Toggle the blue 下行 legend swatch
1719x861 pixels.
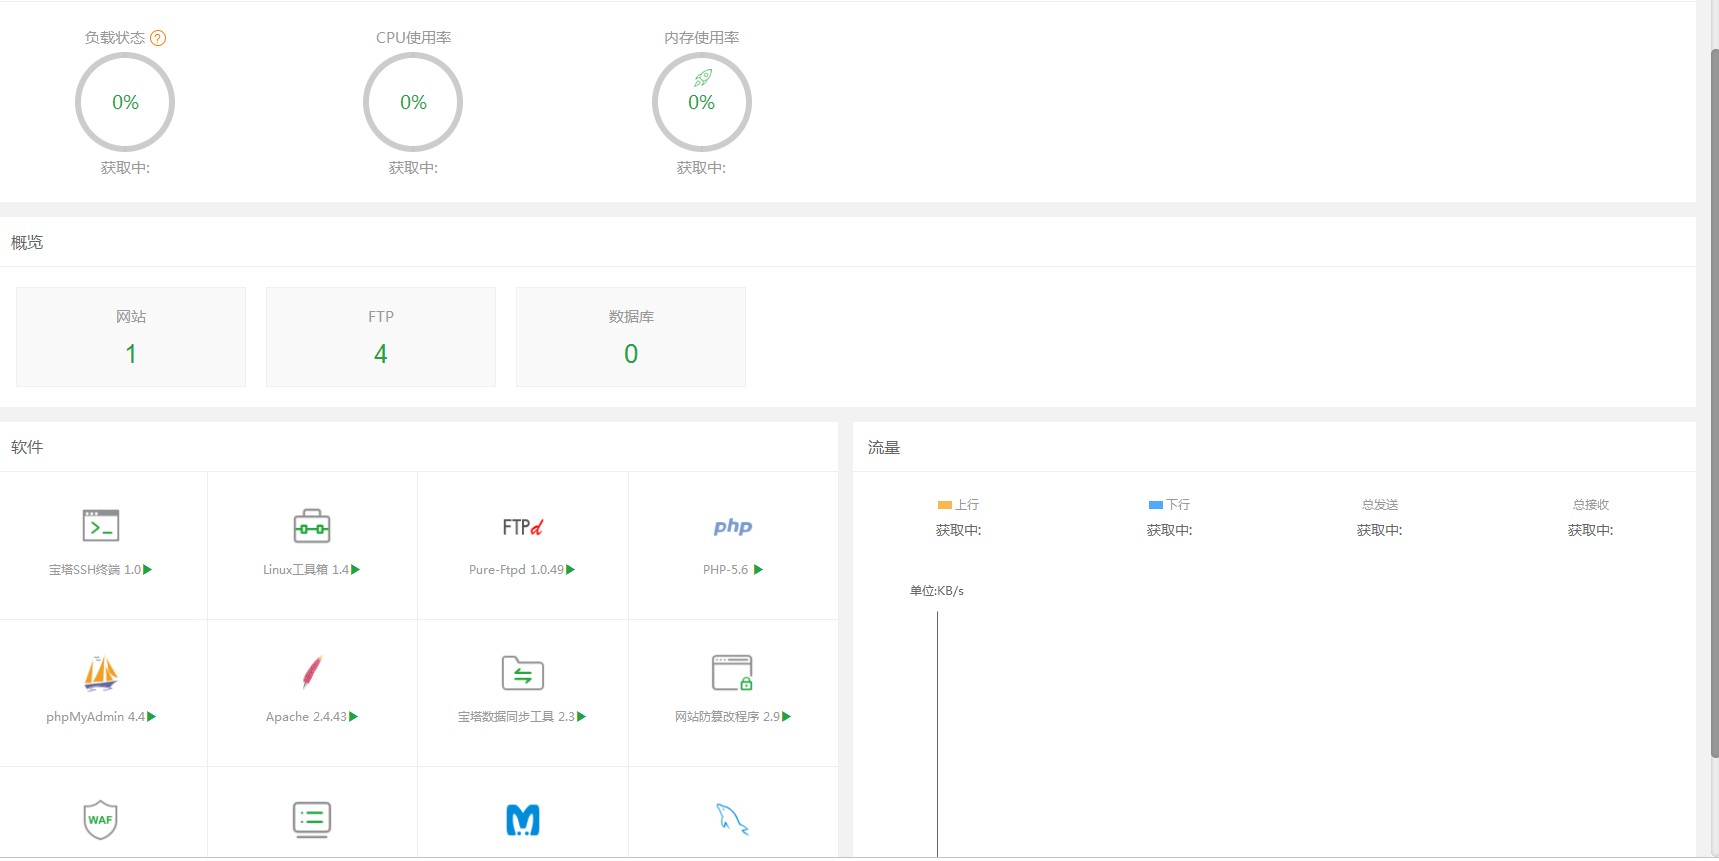coord(1155,505)
